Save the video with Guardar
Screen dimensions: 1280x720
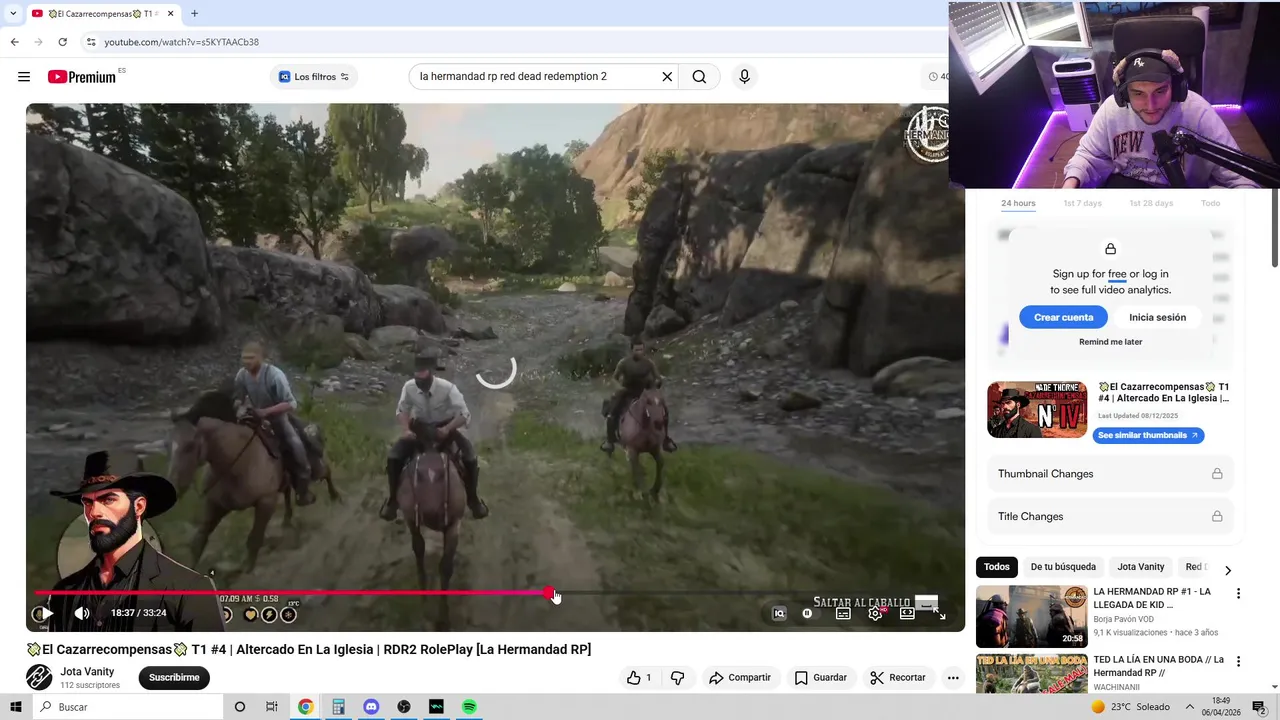[821, 678]
